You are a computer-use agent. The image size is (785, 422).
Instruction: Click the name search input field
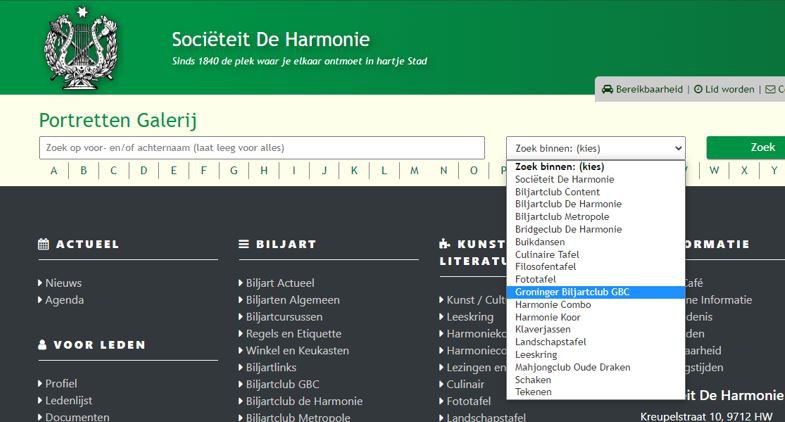(x=262, y=148)
